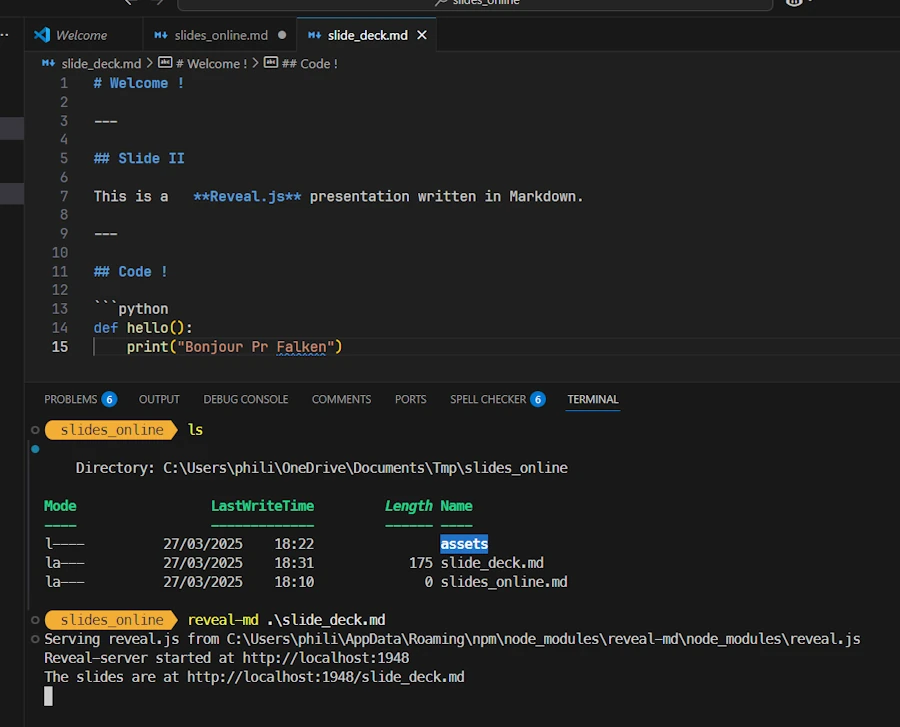Click the 'Name' column header in terminal

point(456,506)
